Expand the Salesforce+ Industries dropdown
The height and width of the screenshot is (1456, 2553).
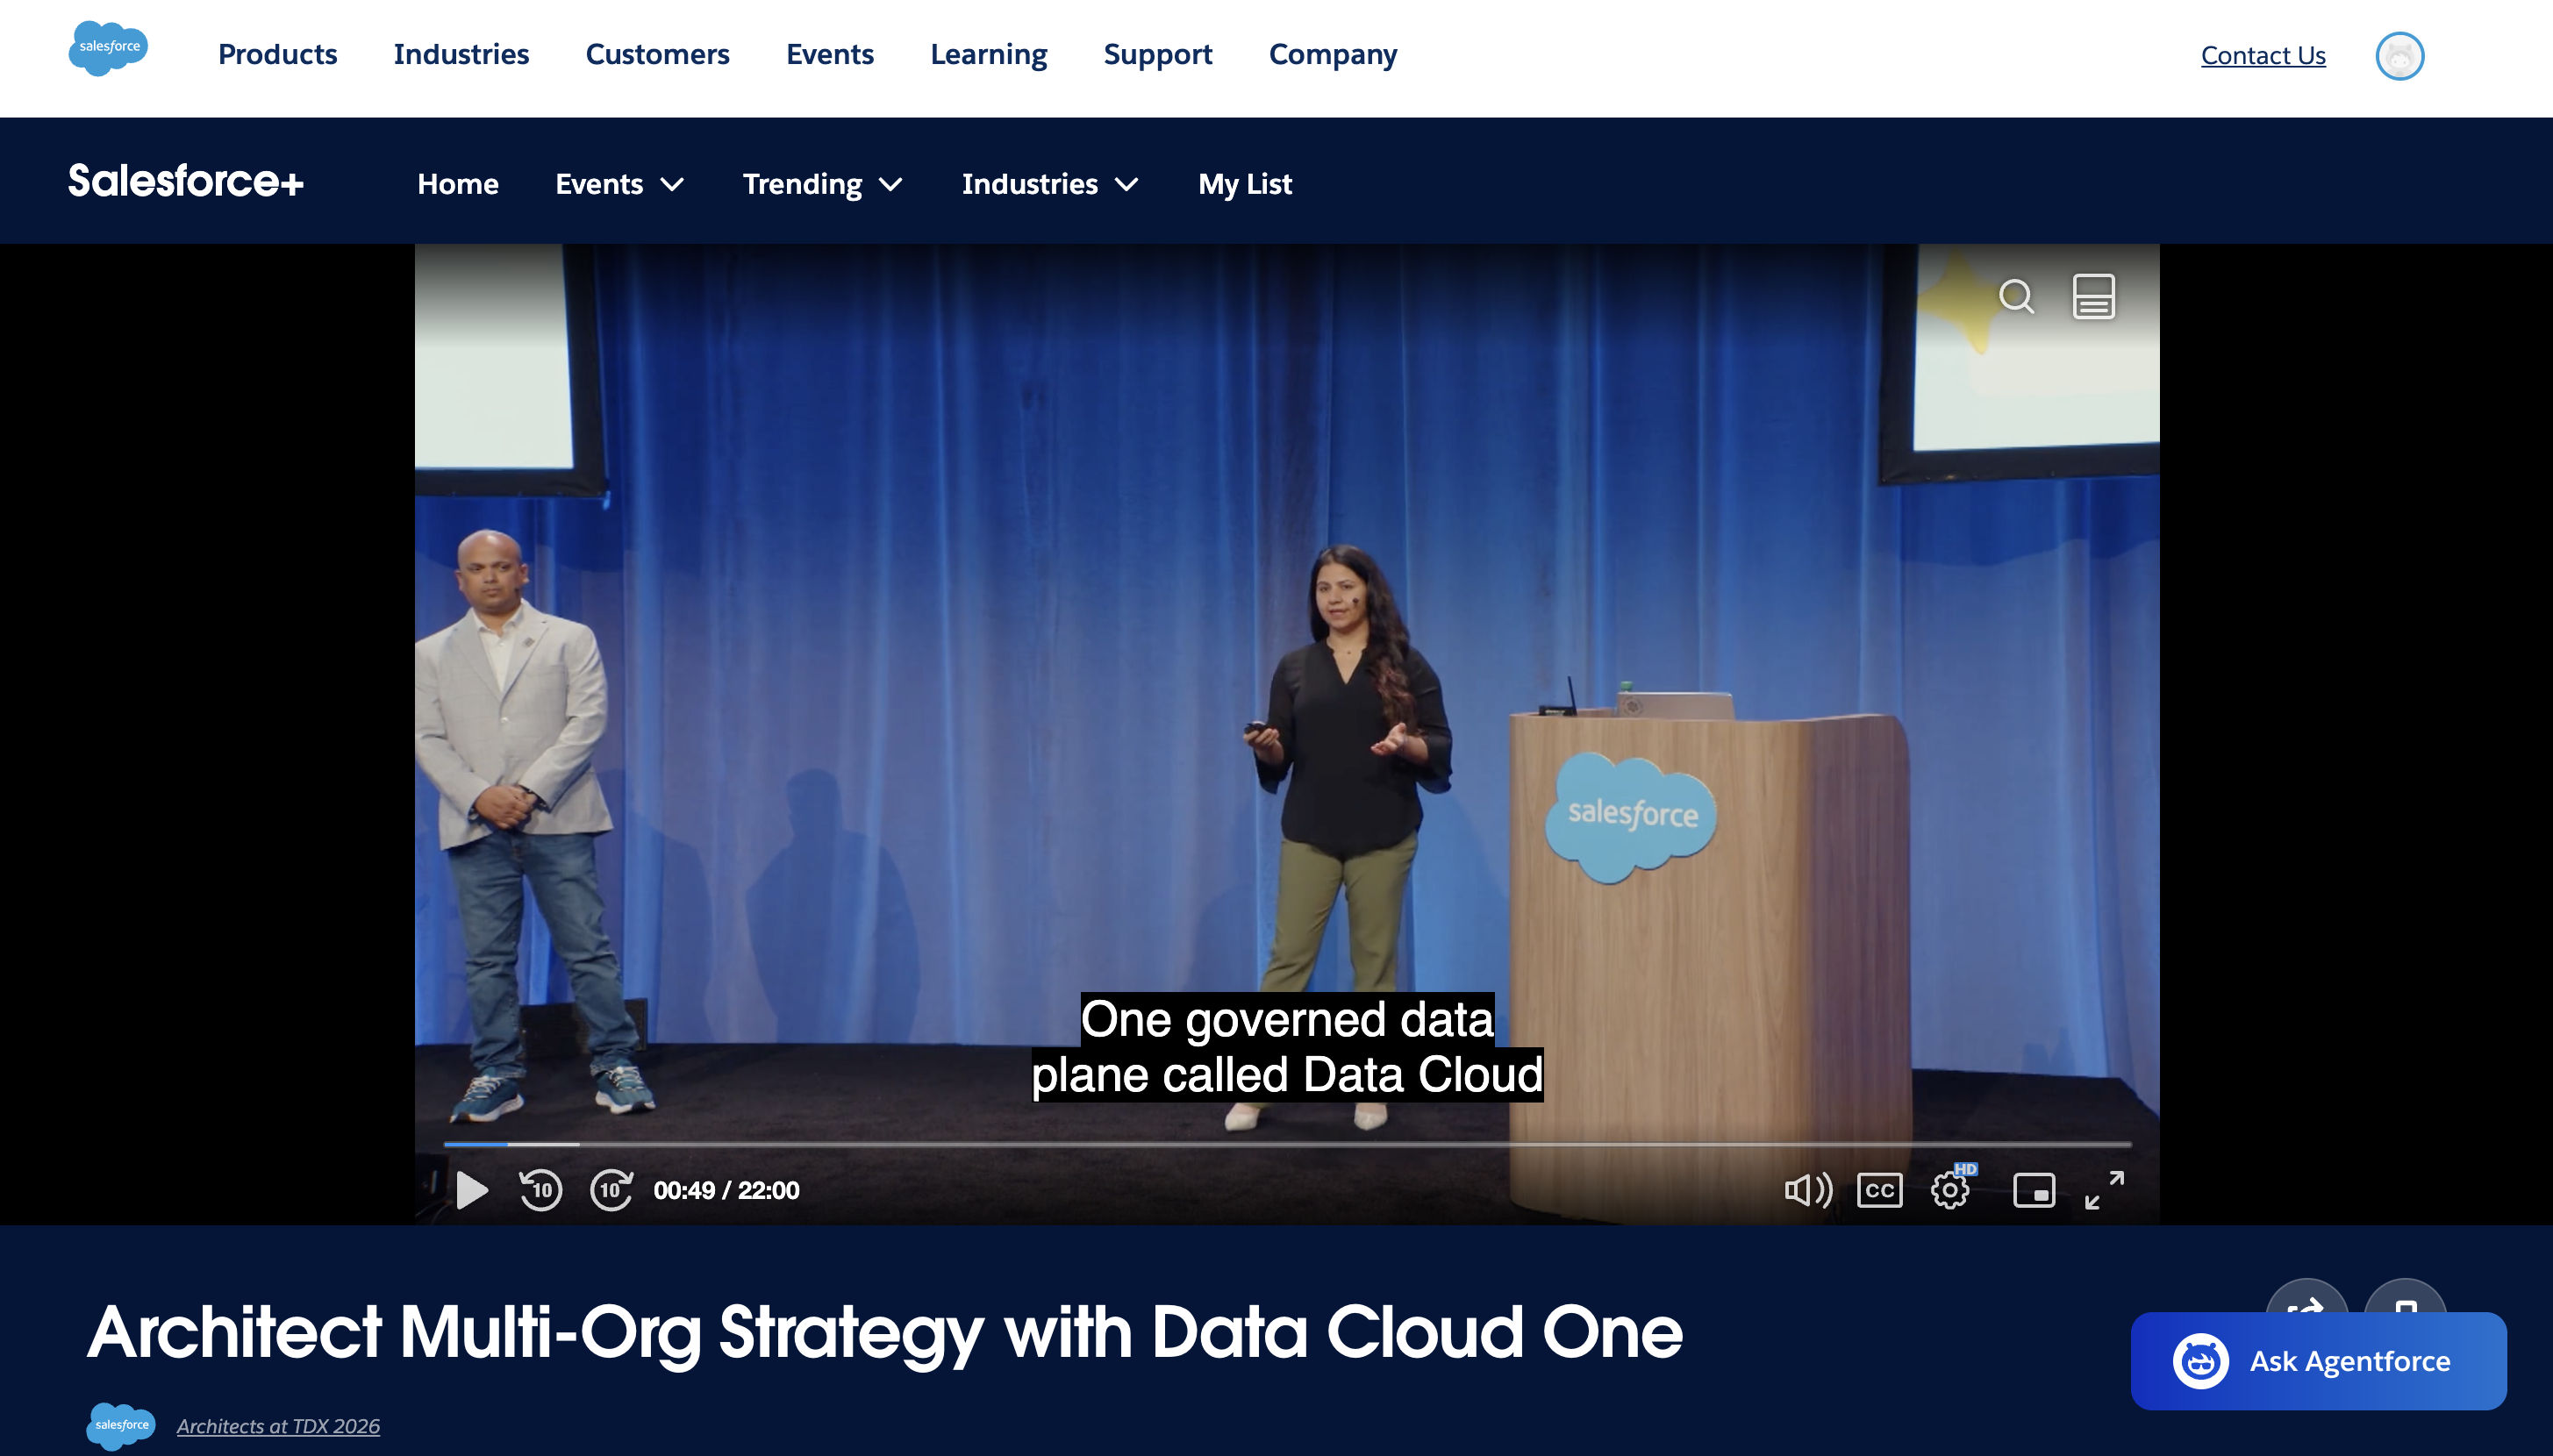coord(1050,184)
